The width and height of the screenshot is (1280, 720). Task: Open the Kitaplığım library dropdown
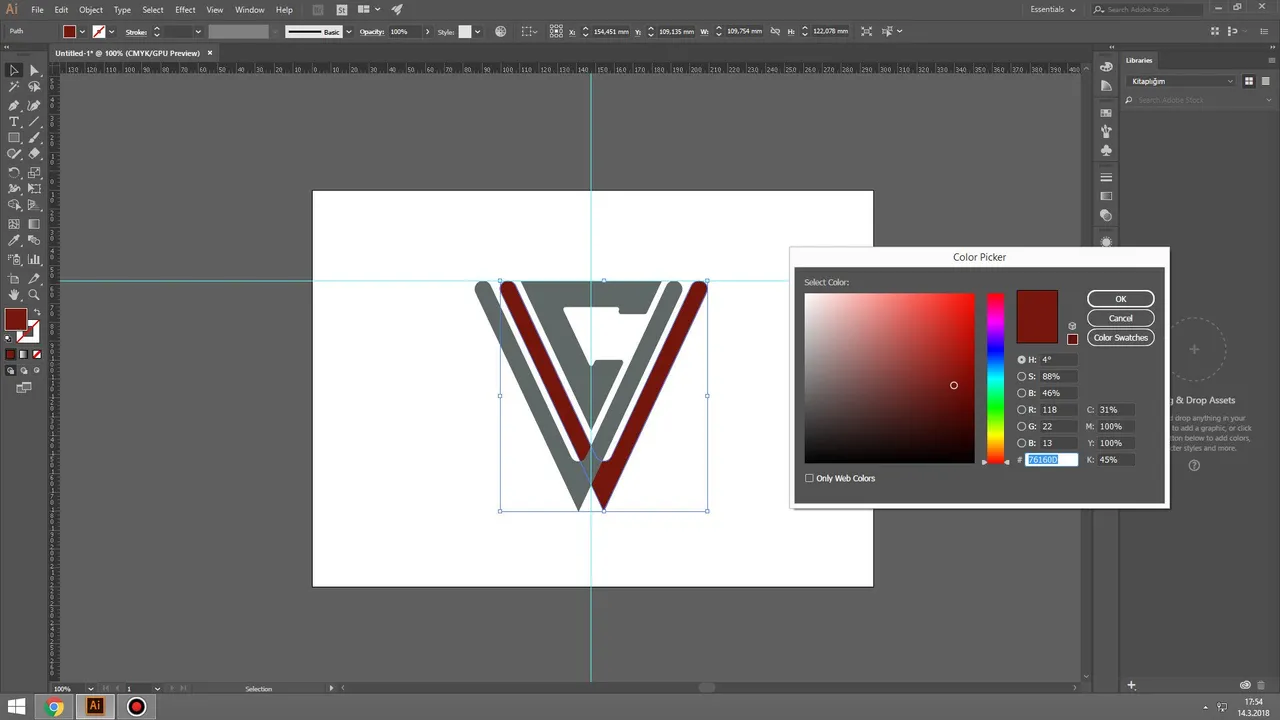pyautogui.click(x=1181, y=81)
